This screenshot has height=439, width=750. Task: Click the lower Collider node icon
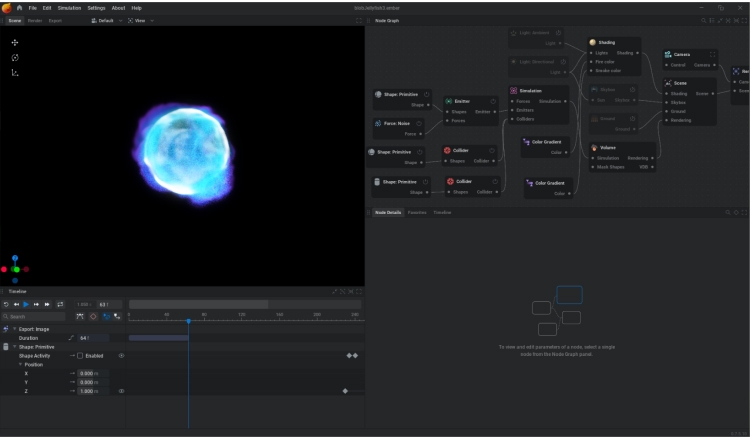click(x=450, y=182)
